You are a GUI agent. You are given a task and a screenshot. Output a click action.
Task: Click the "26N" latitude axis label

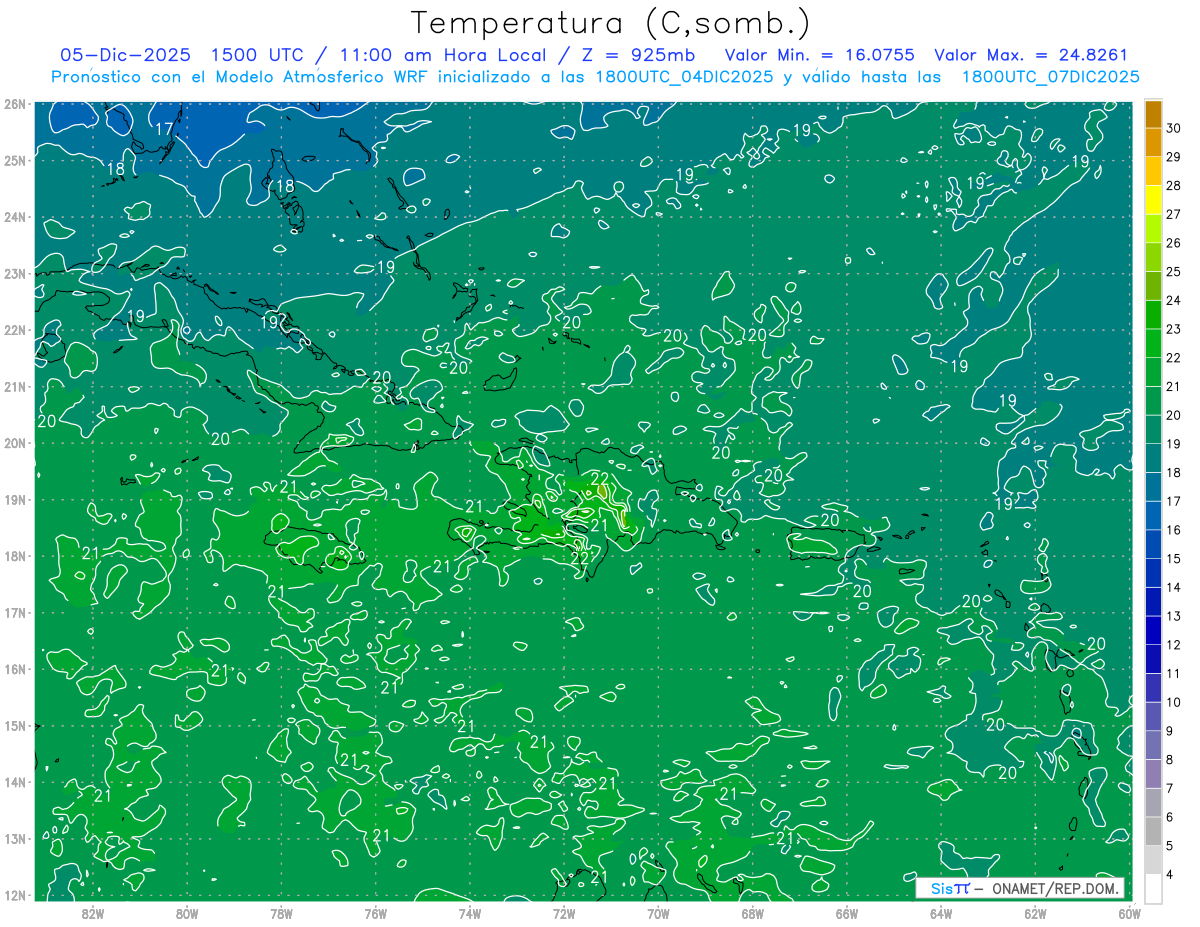pos(14,104)
